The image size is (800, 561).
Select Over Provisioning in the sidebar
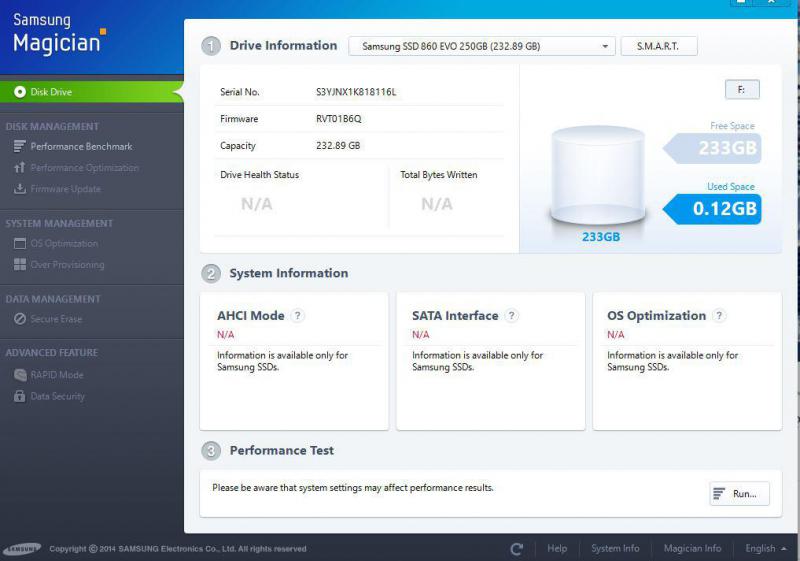point(67,265)
